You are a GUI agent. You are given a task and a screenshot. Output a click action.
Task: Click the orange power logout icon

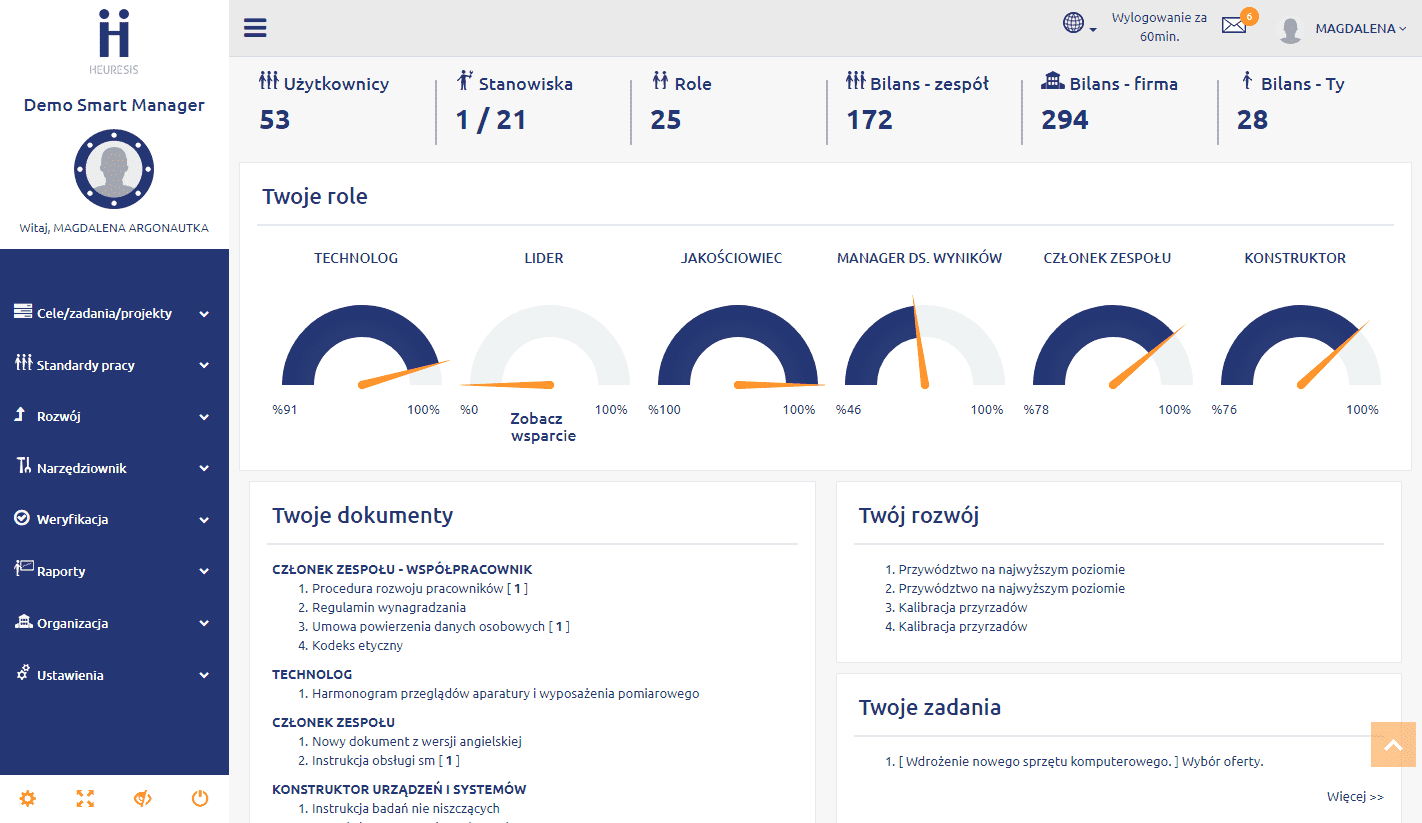[200, 798]
